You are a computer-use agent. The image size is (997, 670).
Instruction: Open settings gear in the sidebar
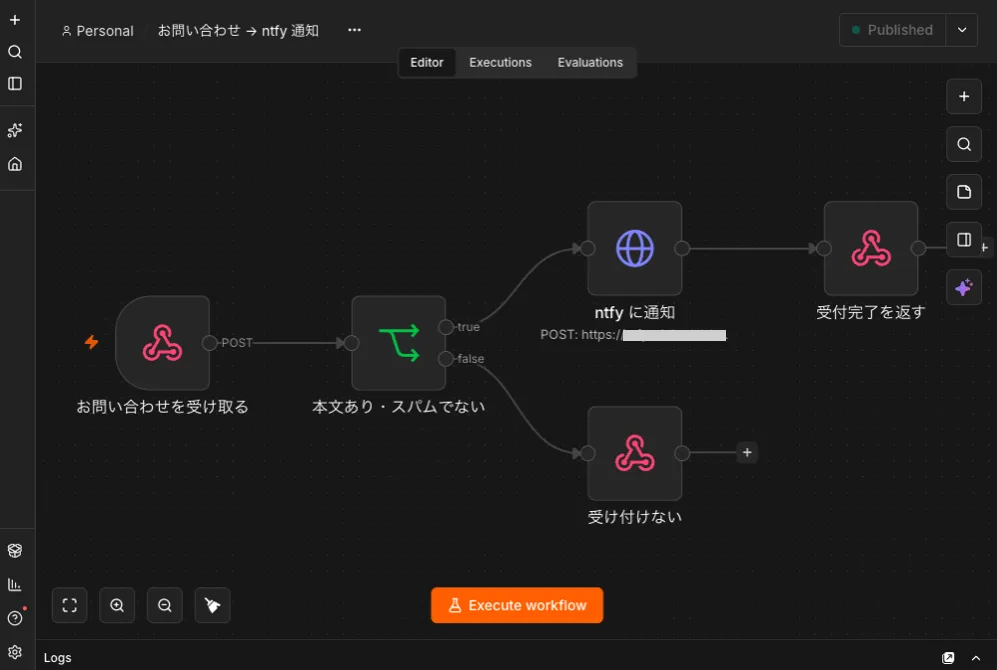15,652
